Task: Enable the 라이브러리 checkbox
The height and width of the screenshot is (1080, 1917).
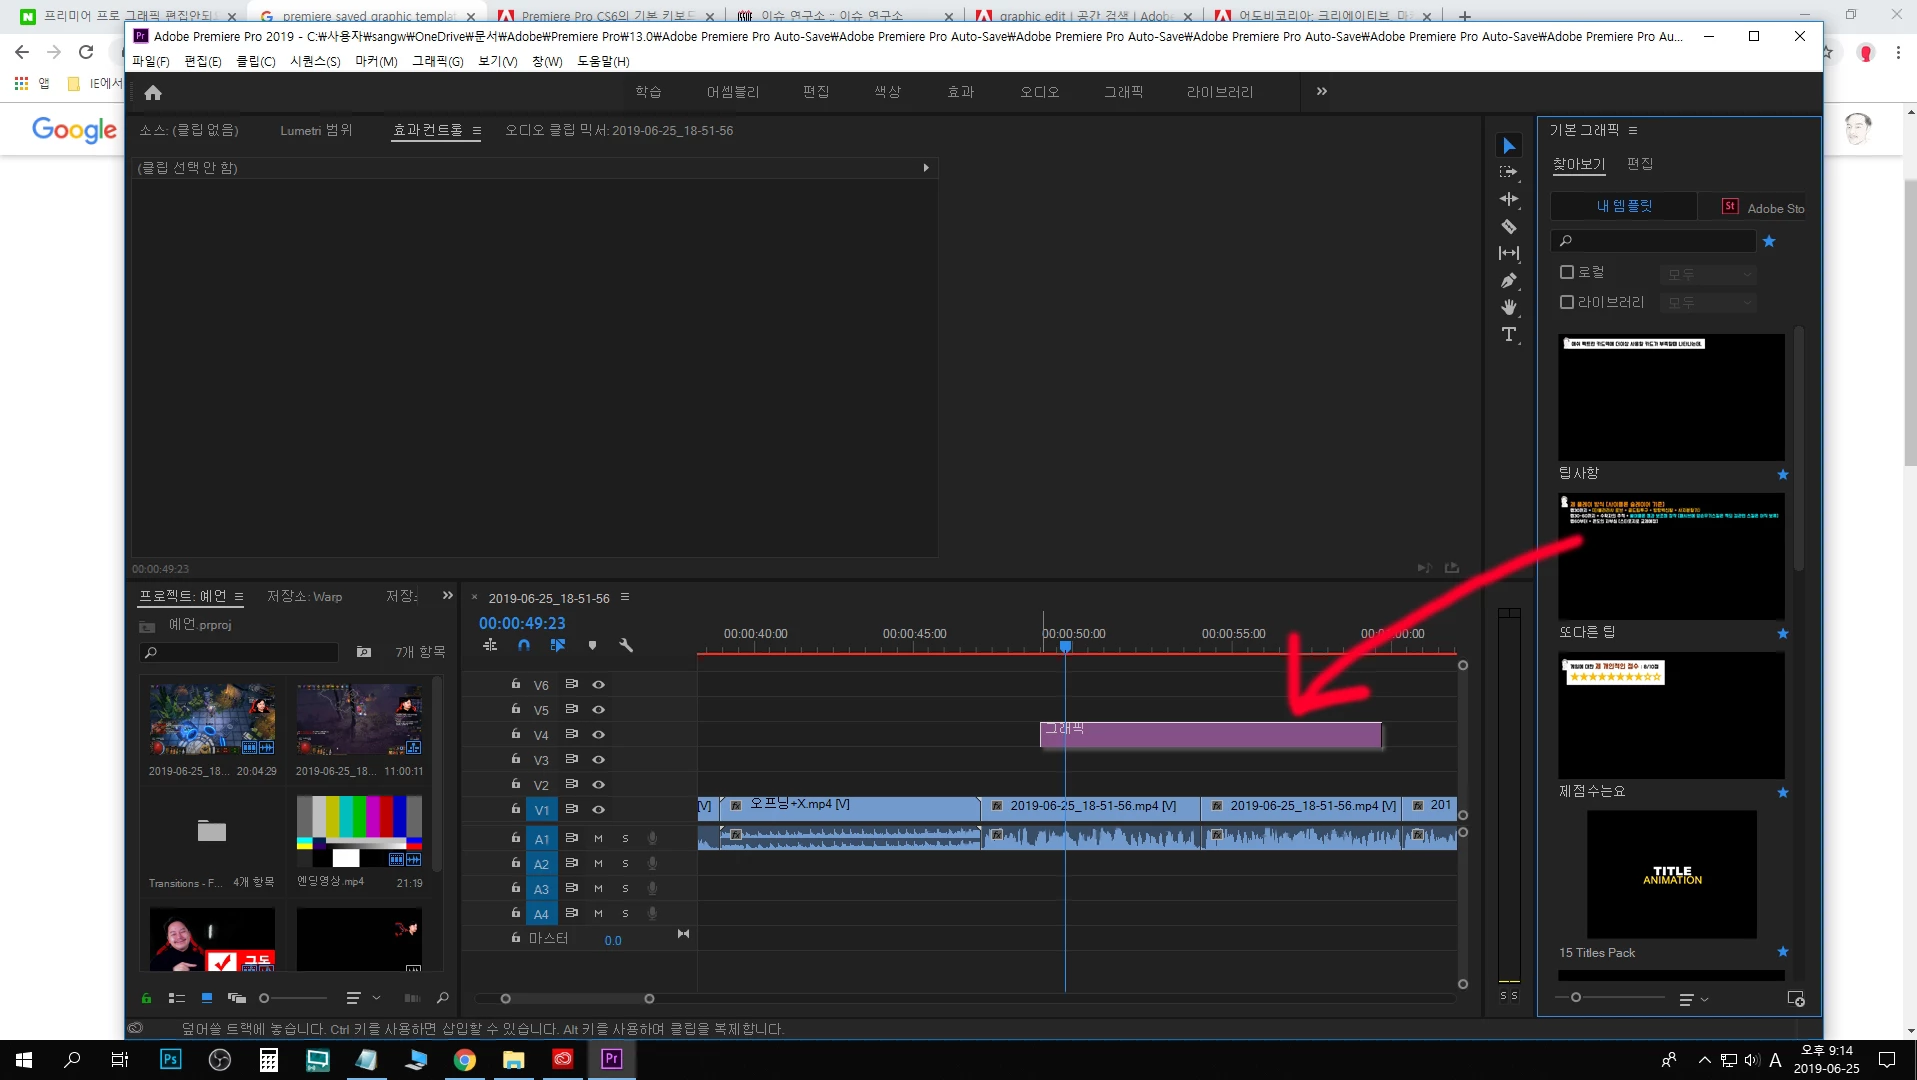Action: point(1567,302)
